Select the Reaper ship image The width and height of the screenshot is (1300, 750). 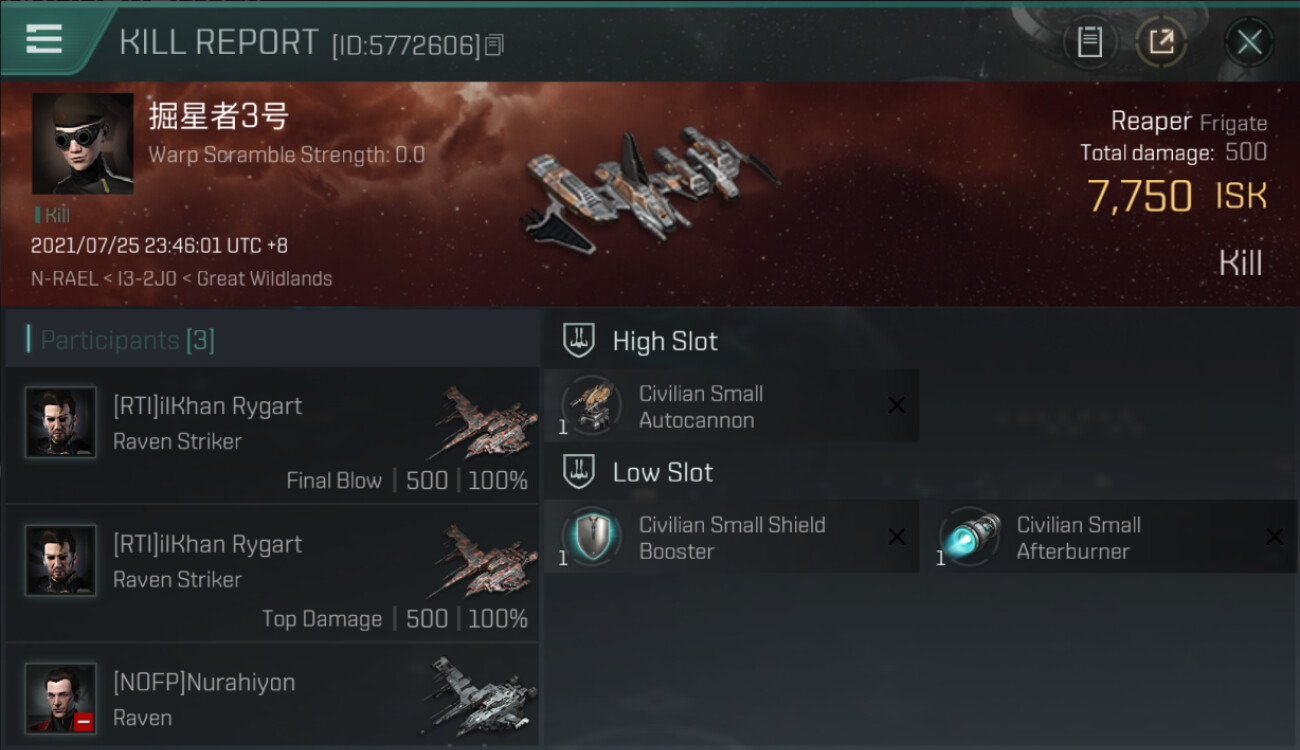[652, 185]
